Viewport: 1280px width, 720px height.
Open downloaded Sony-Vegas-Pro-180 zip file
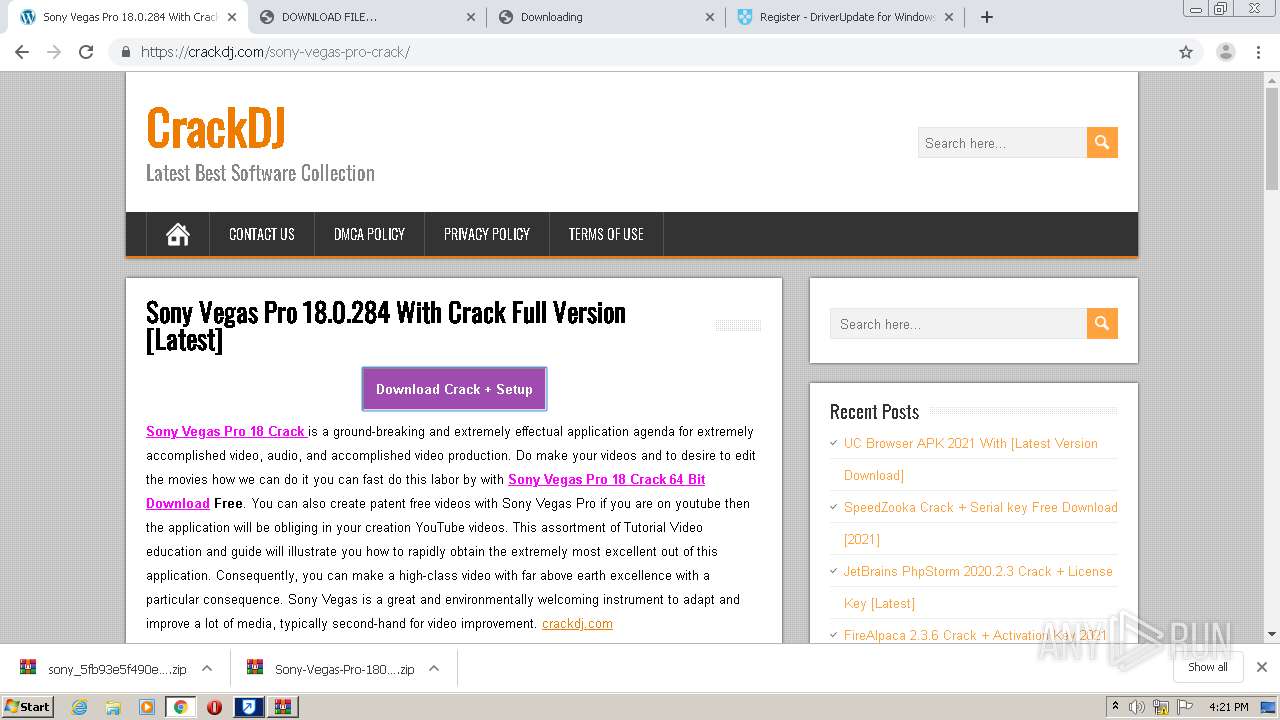[x=331, y=669]
